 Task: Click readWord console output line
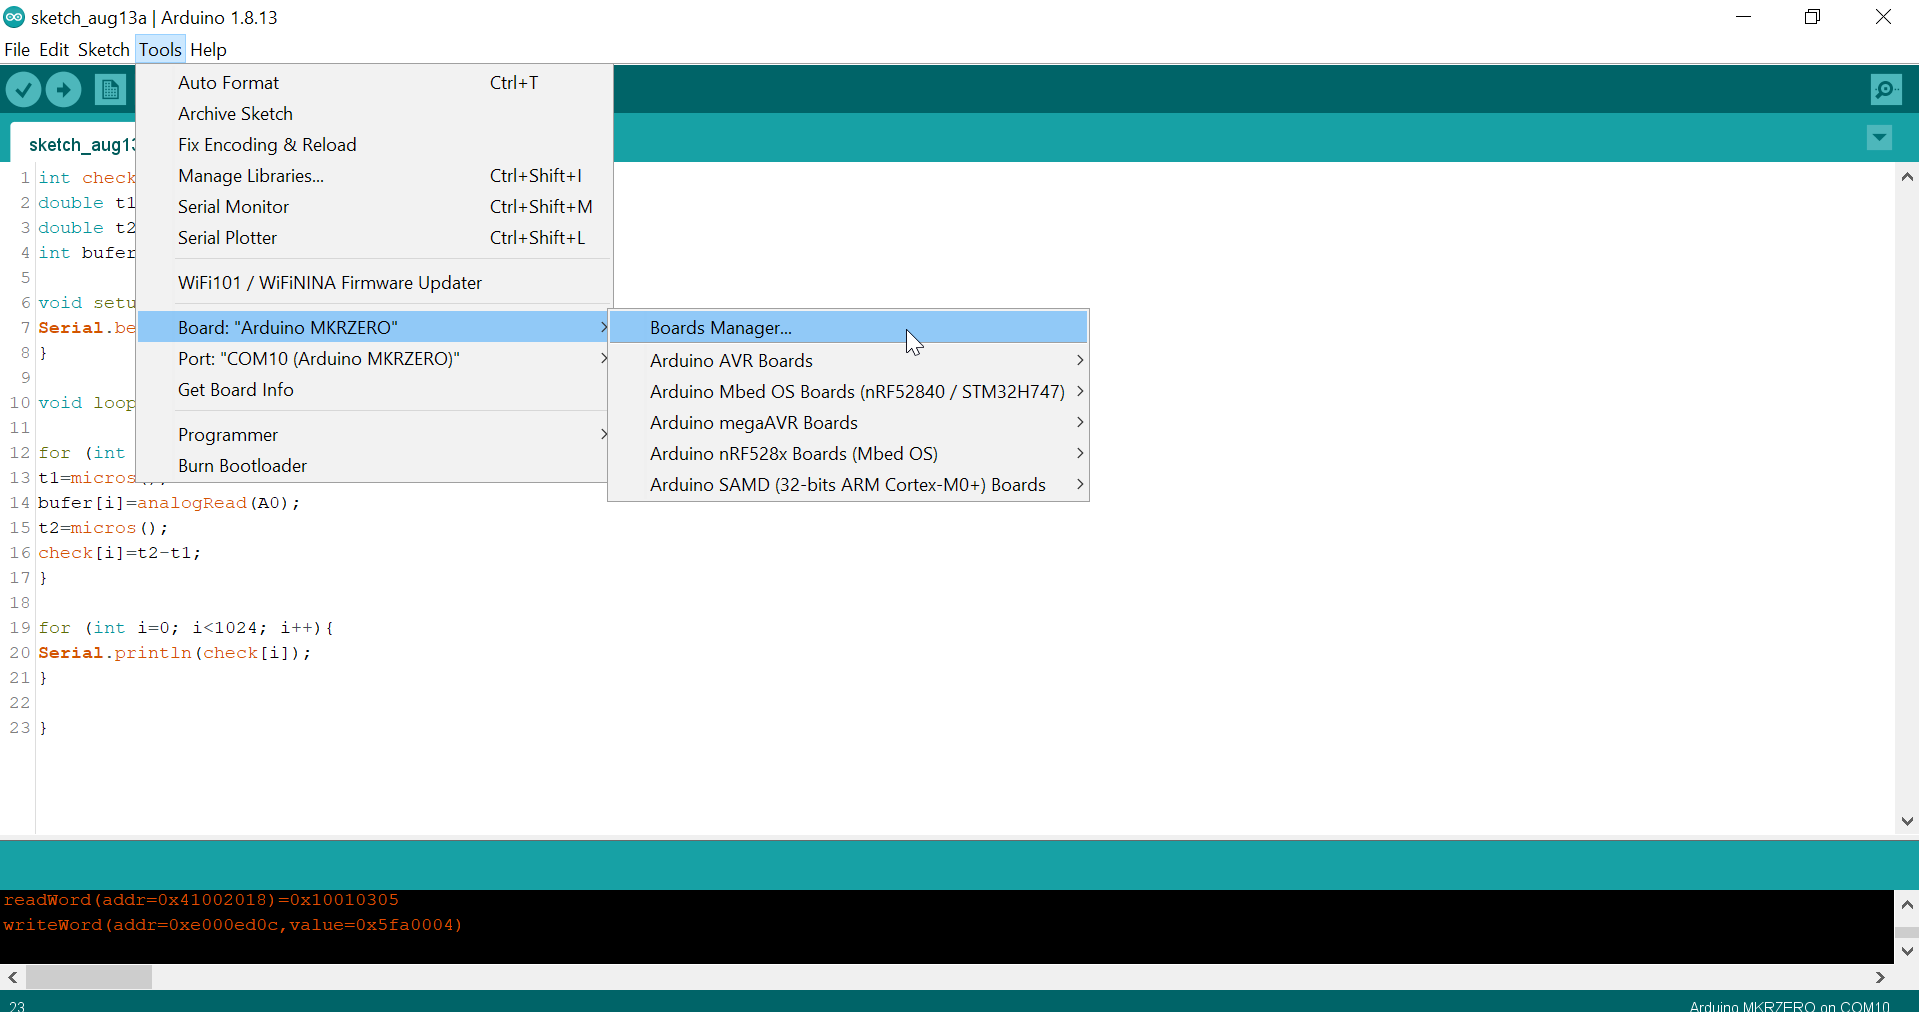[x=201, y=900]
